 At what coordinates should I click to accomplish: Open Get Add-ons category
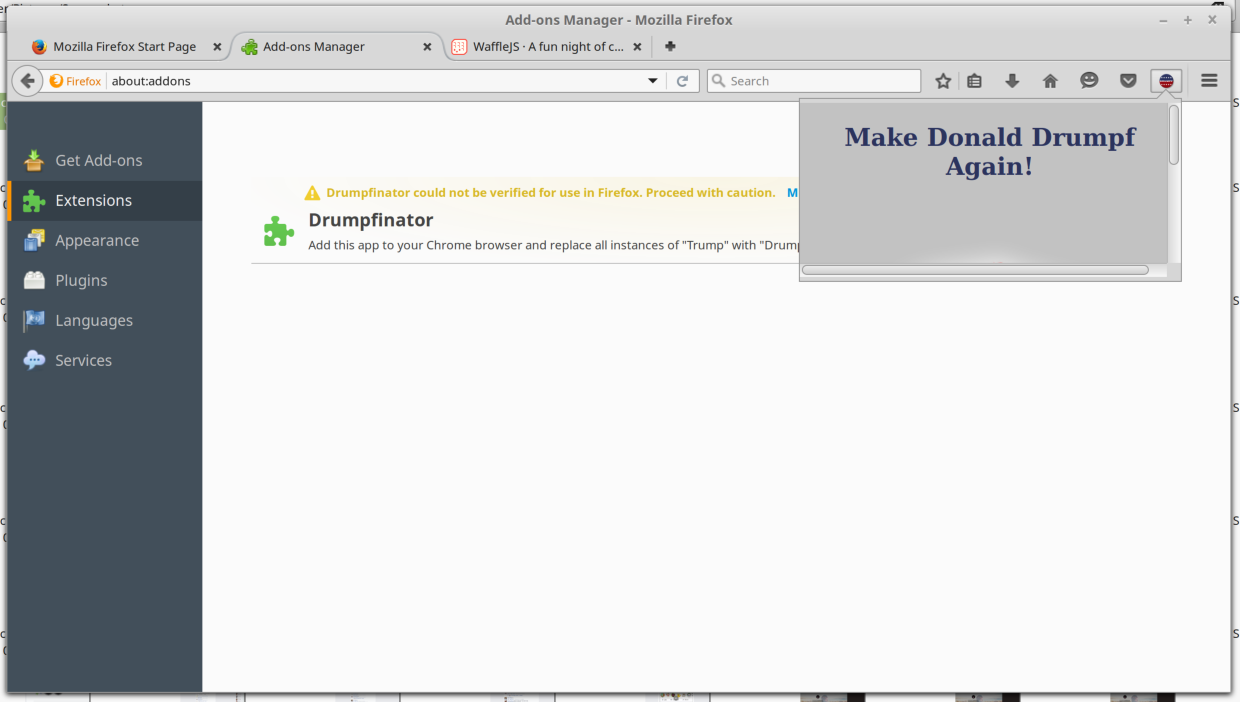point(104,160)
